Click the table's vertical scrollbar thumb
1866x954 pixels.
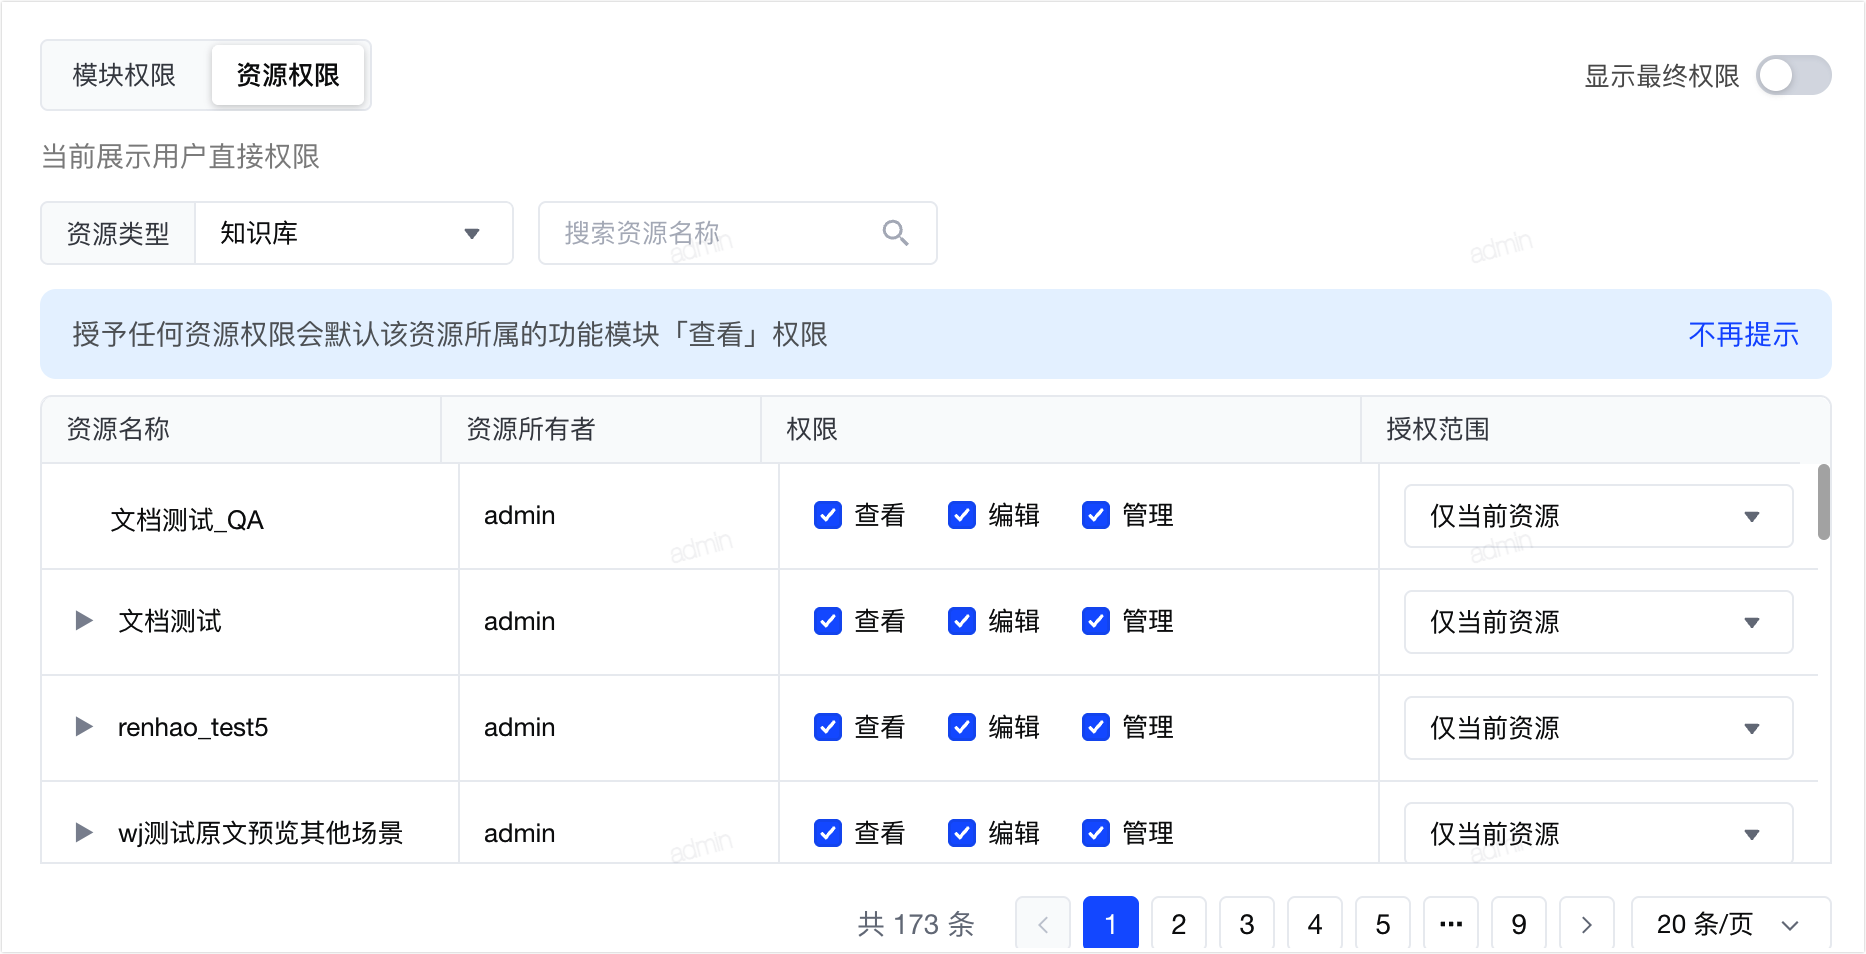1824,502
